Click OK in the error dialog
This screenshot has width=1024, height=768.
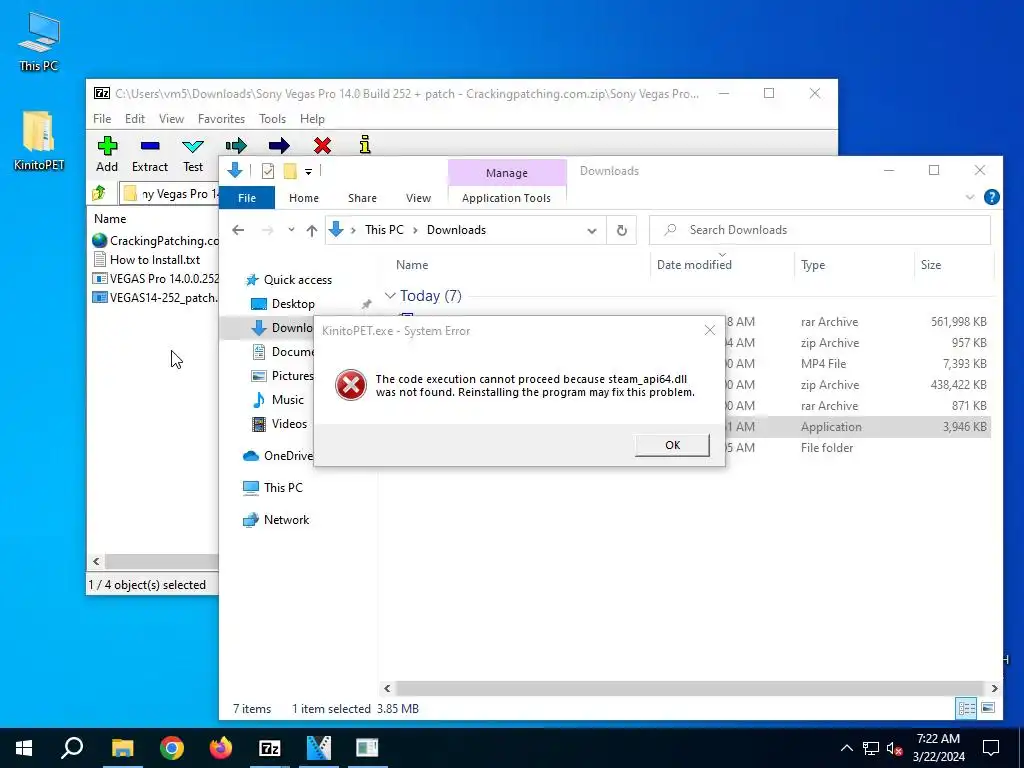tap(672, 445)
